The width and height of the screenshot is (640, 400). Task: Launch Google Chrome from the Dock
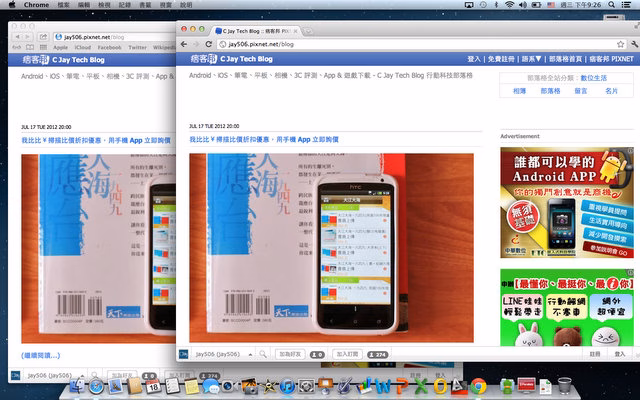coord(478,386)
